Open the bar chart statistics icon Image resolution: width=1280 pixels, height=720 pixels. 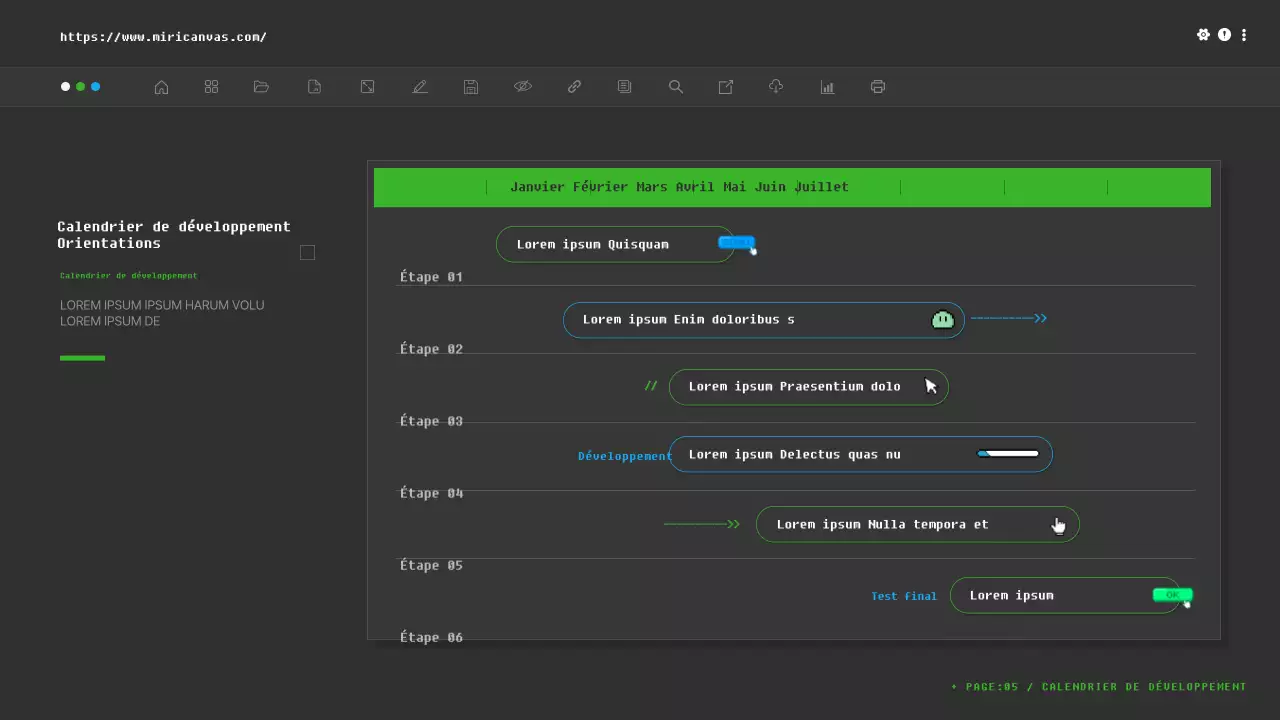(827, 87)
